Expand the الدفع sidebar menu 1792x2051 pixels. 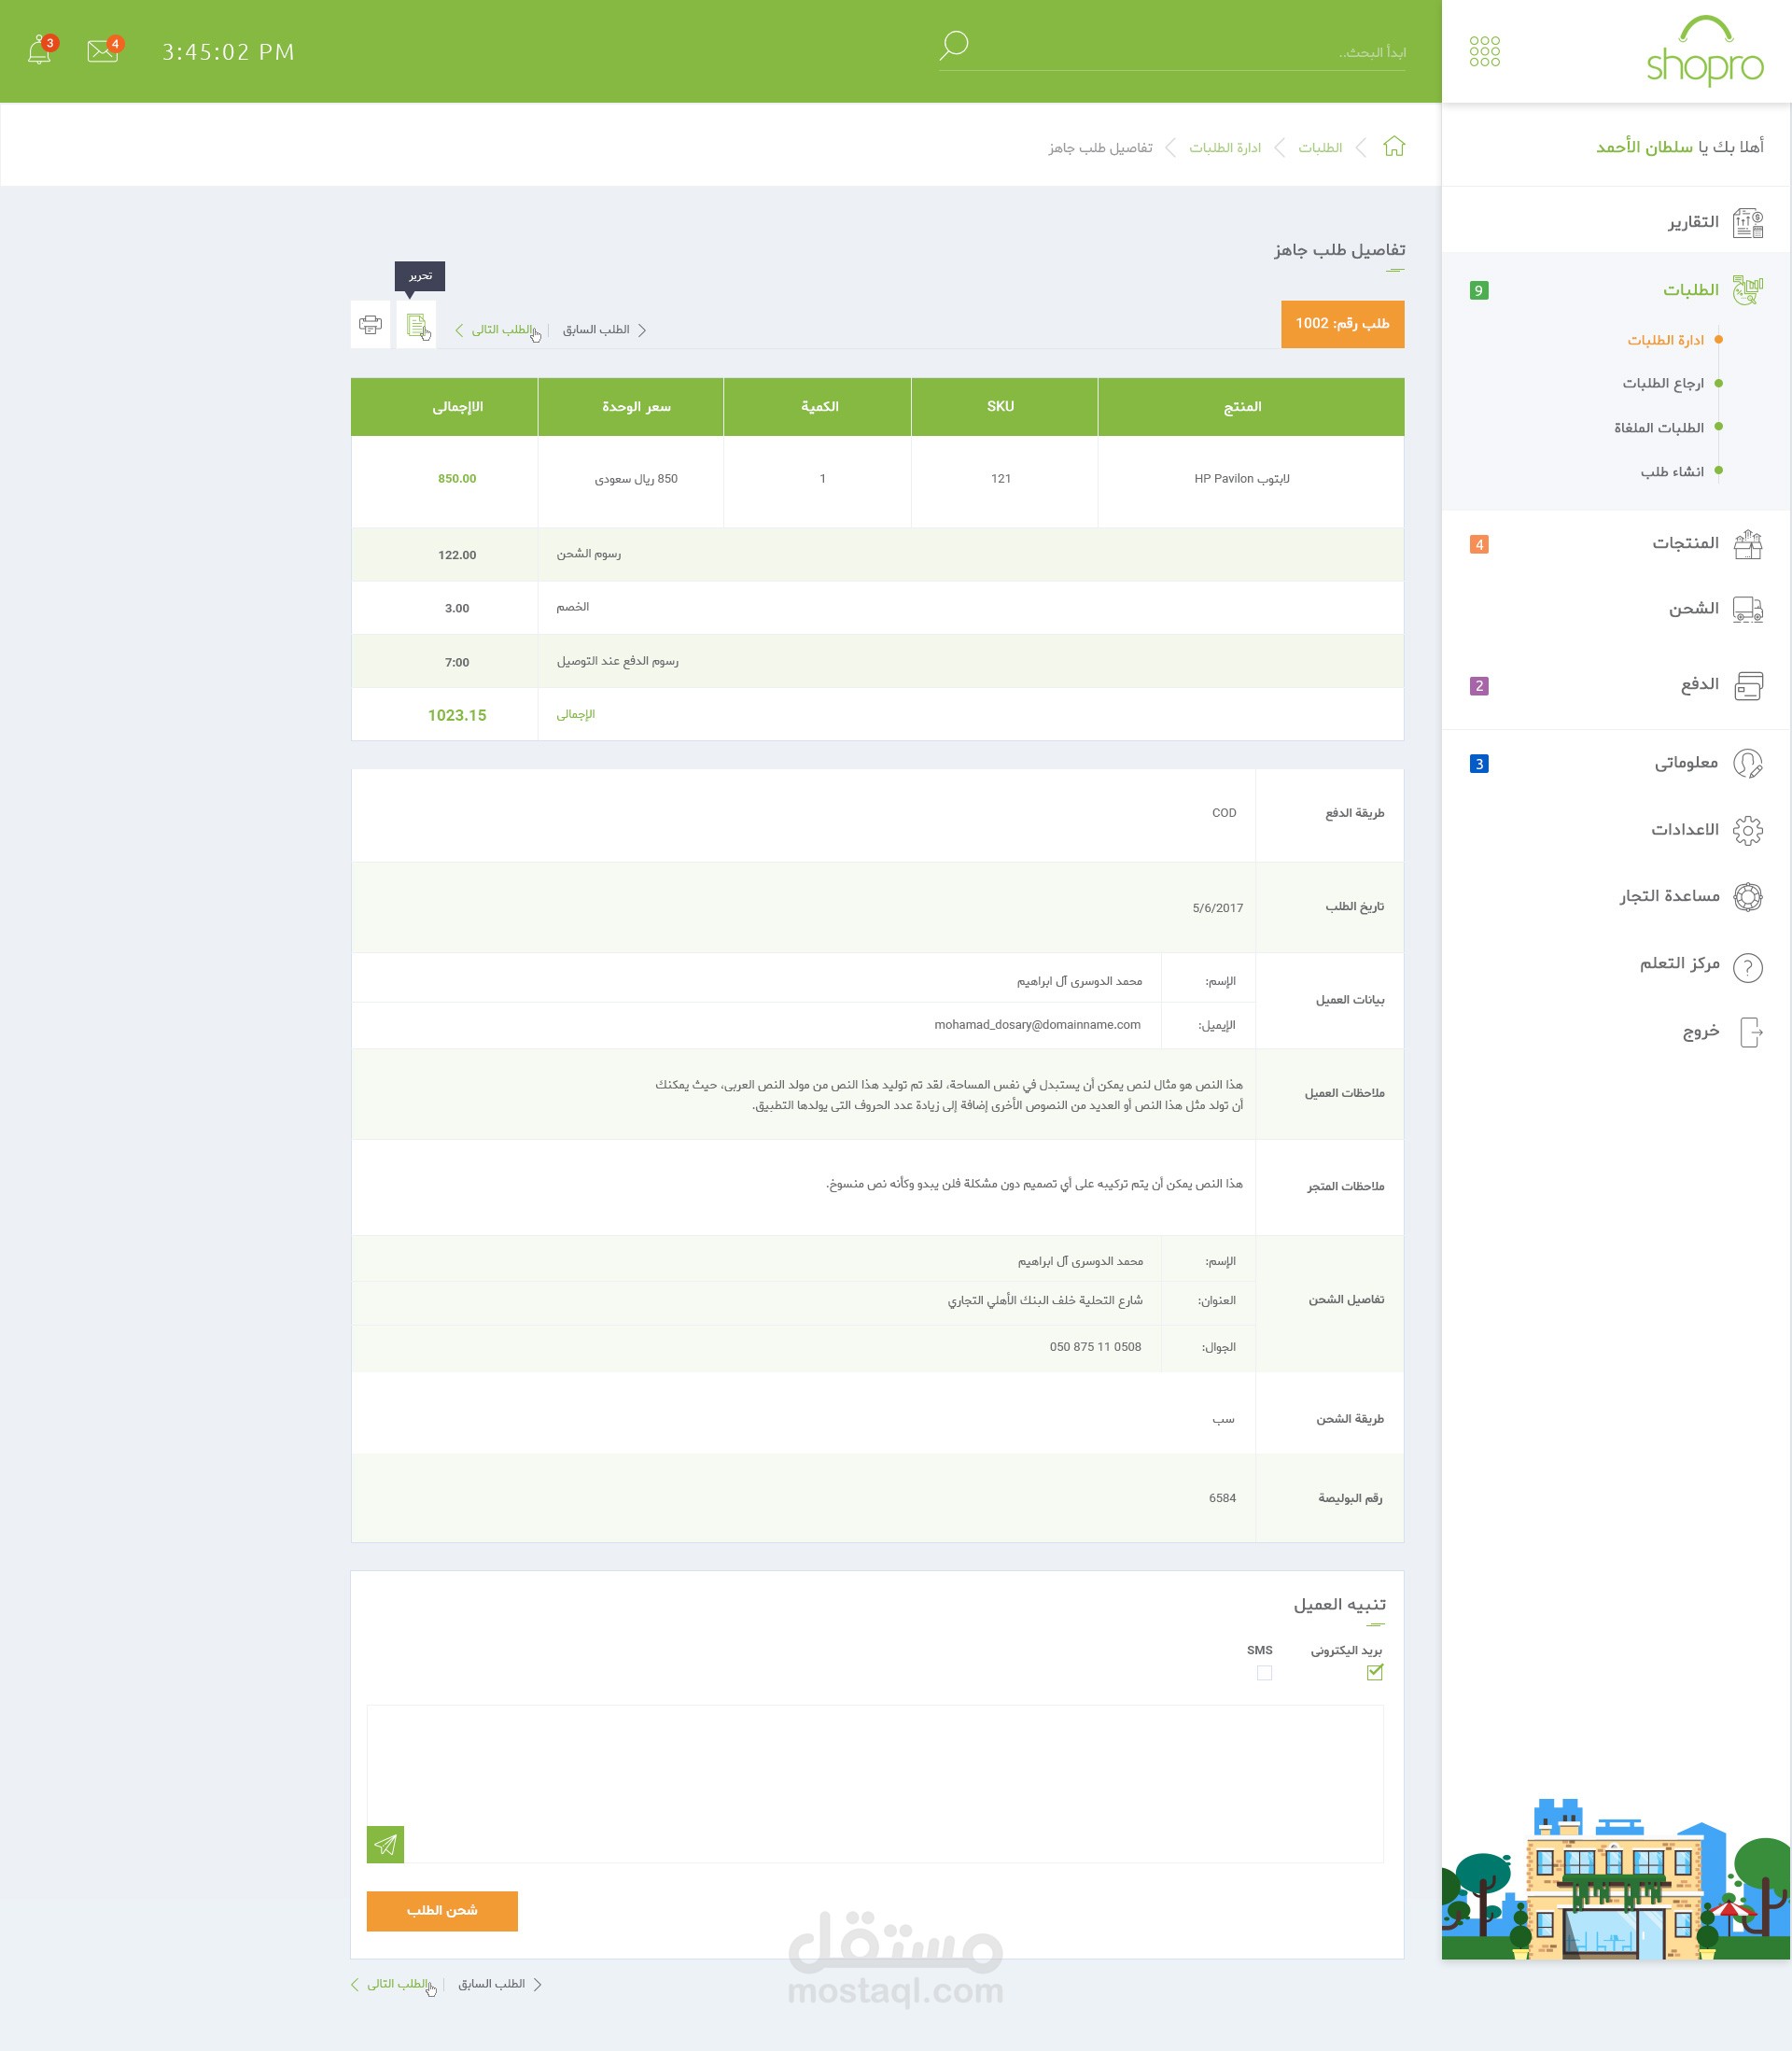[x=1699, y=685]
